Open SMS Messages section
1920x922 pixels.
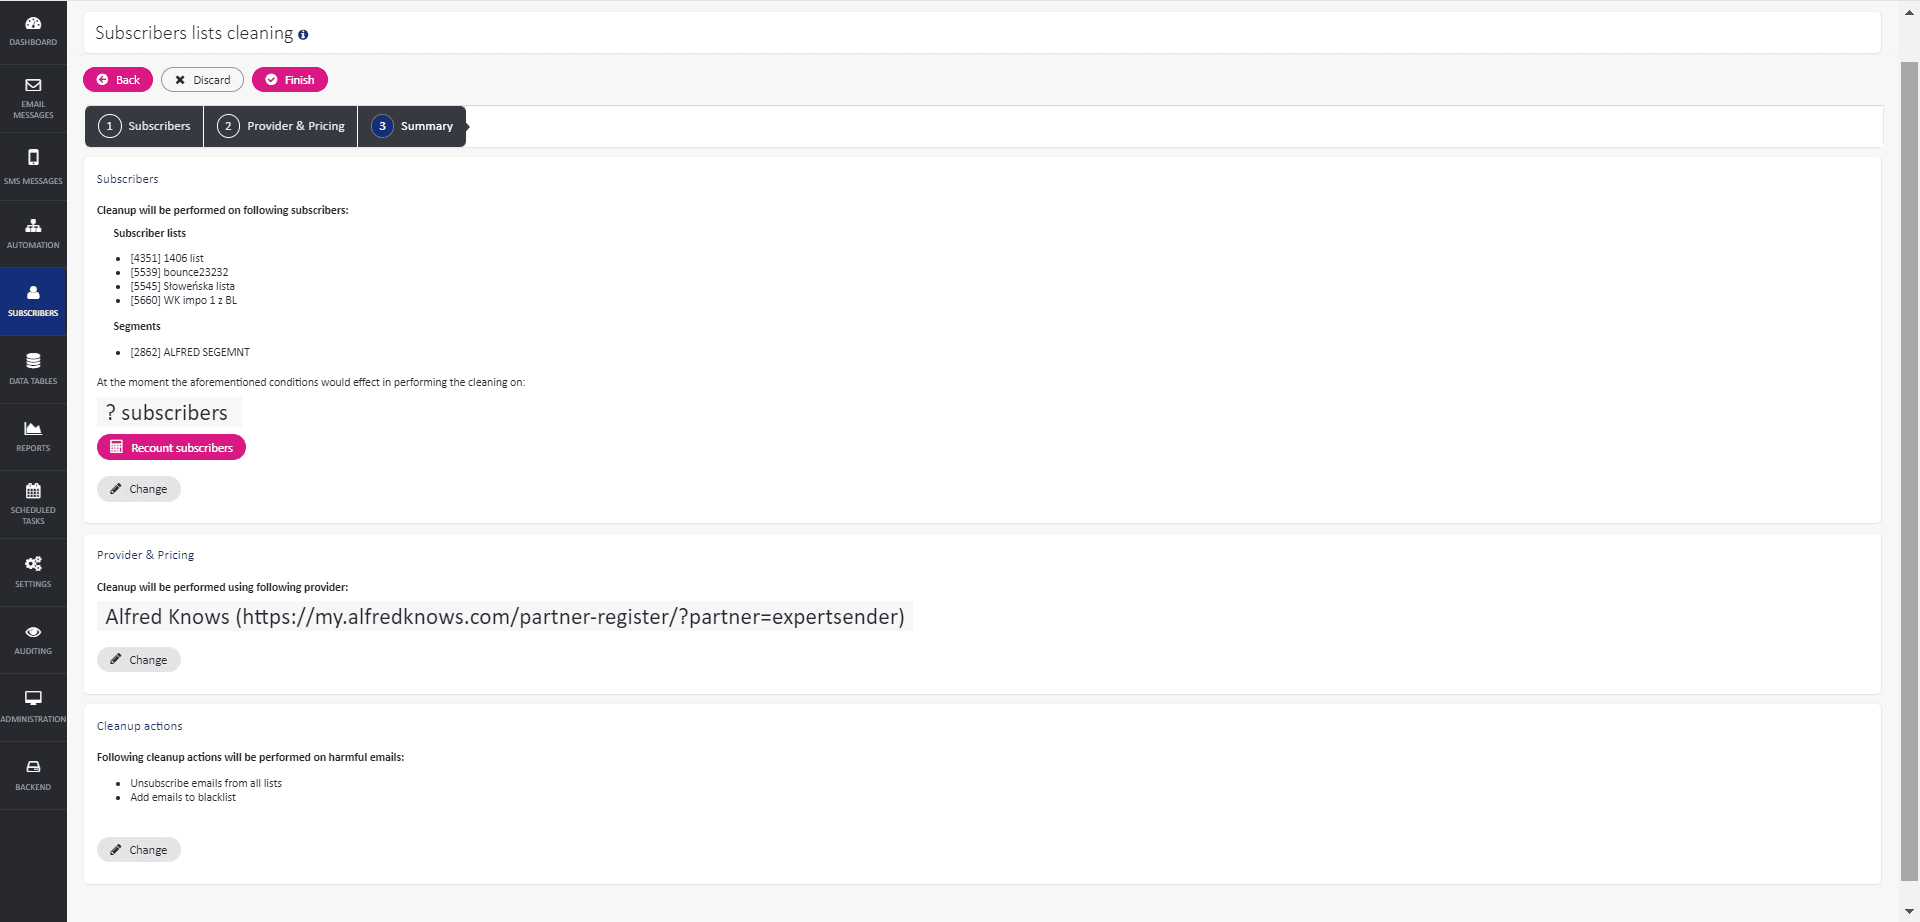click(x=33, y=158)
